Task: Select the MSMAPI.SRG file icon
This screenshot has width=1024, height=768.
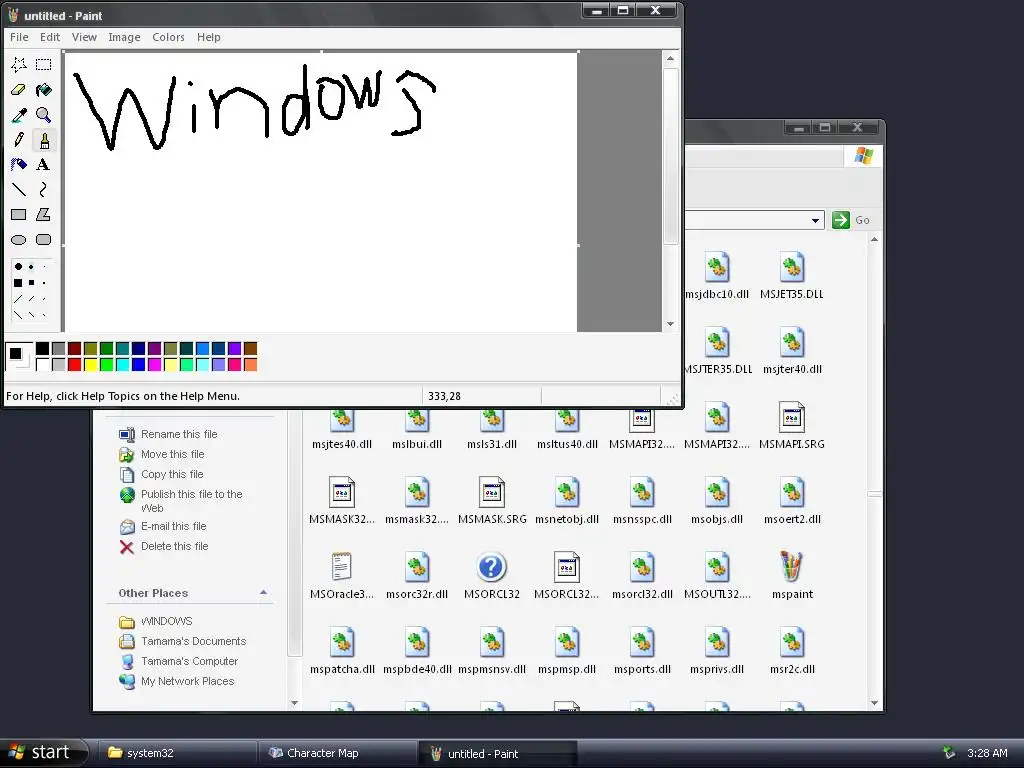Action: tap(792, 417)
